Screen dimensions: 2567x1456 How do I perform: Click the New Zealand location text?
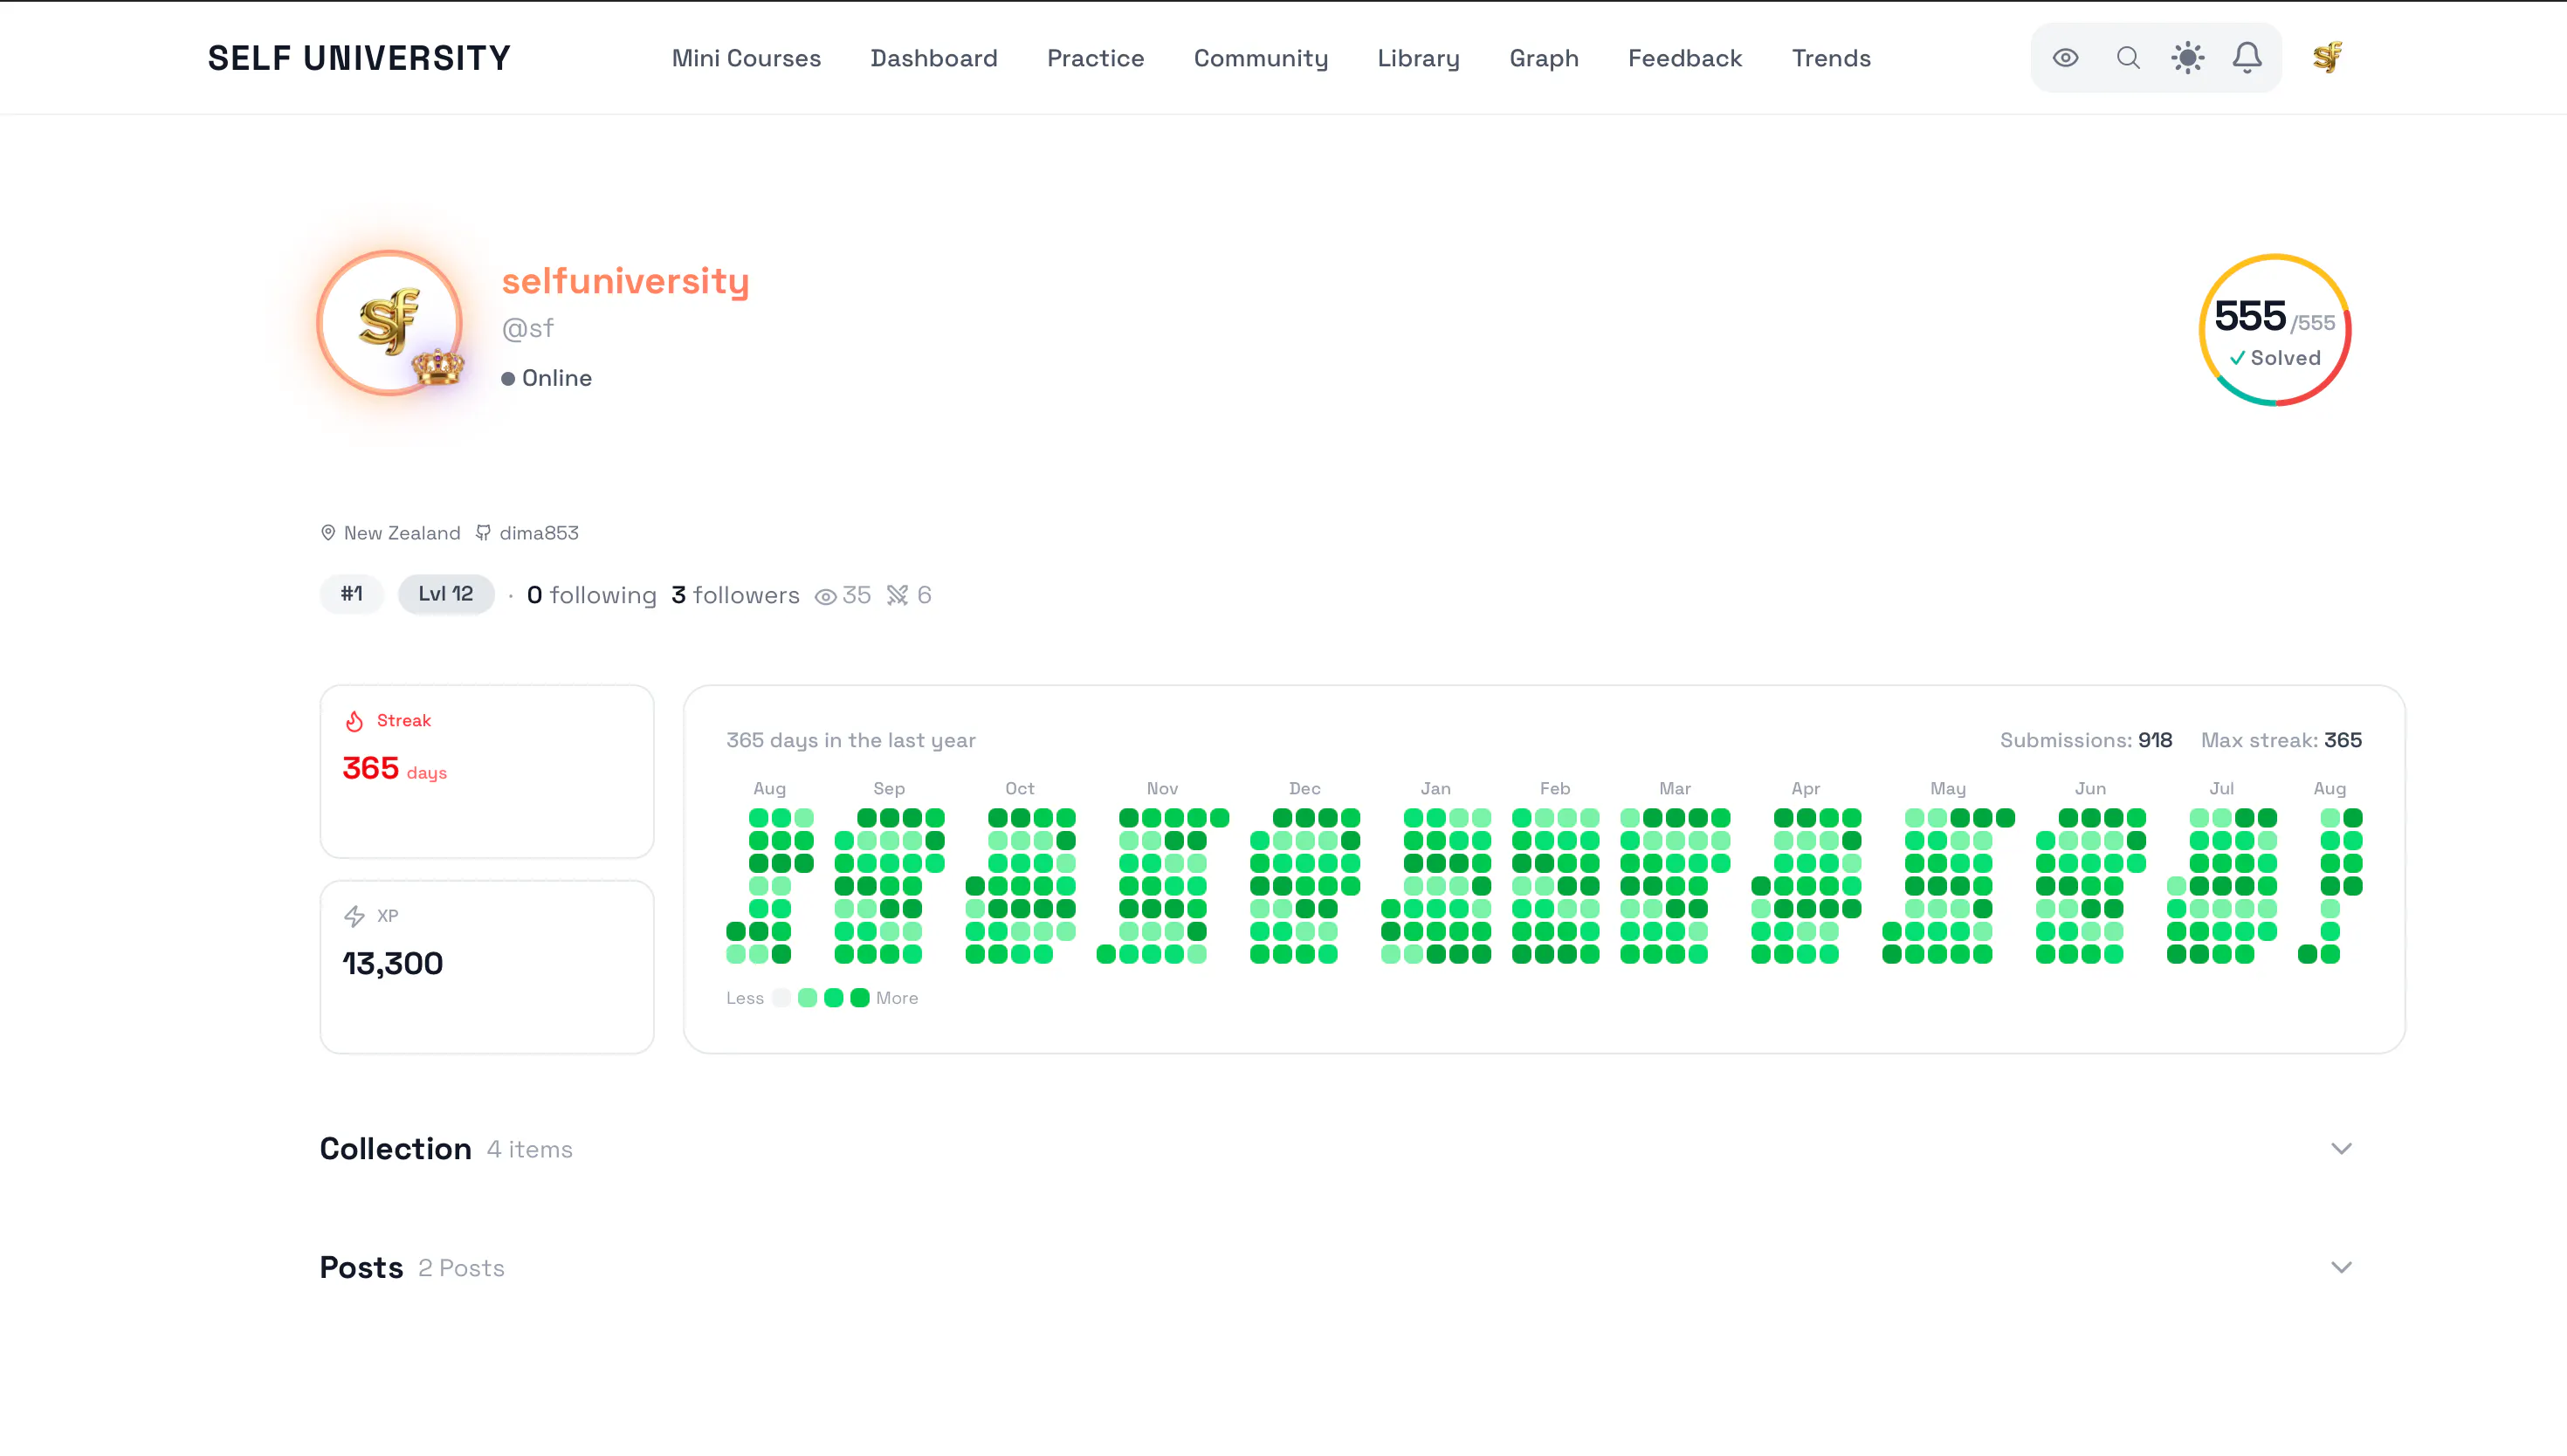pyautogui.click(x=402, y=533)
